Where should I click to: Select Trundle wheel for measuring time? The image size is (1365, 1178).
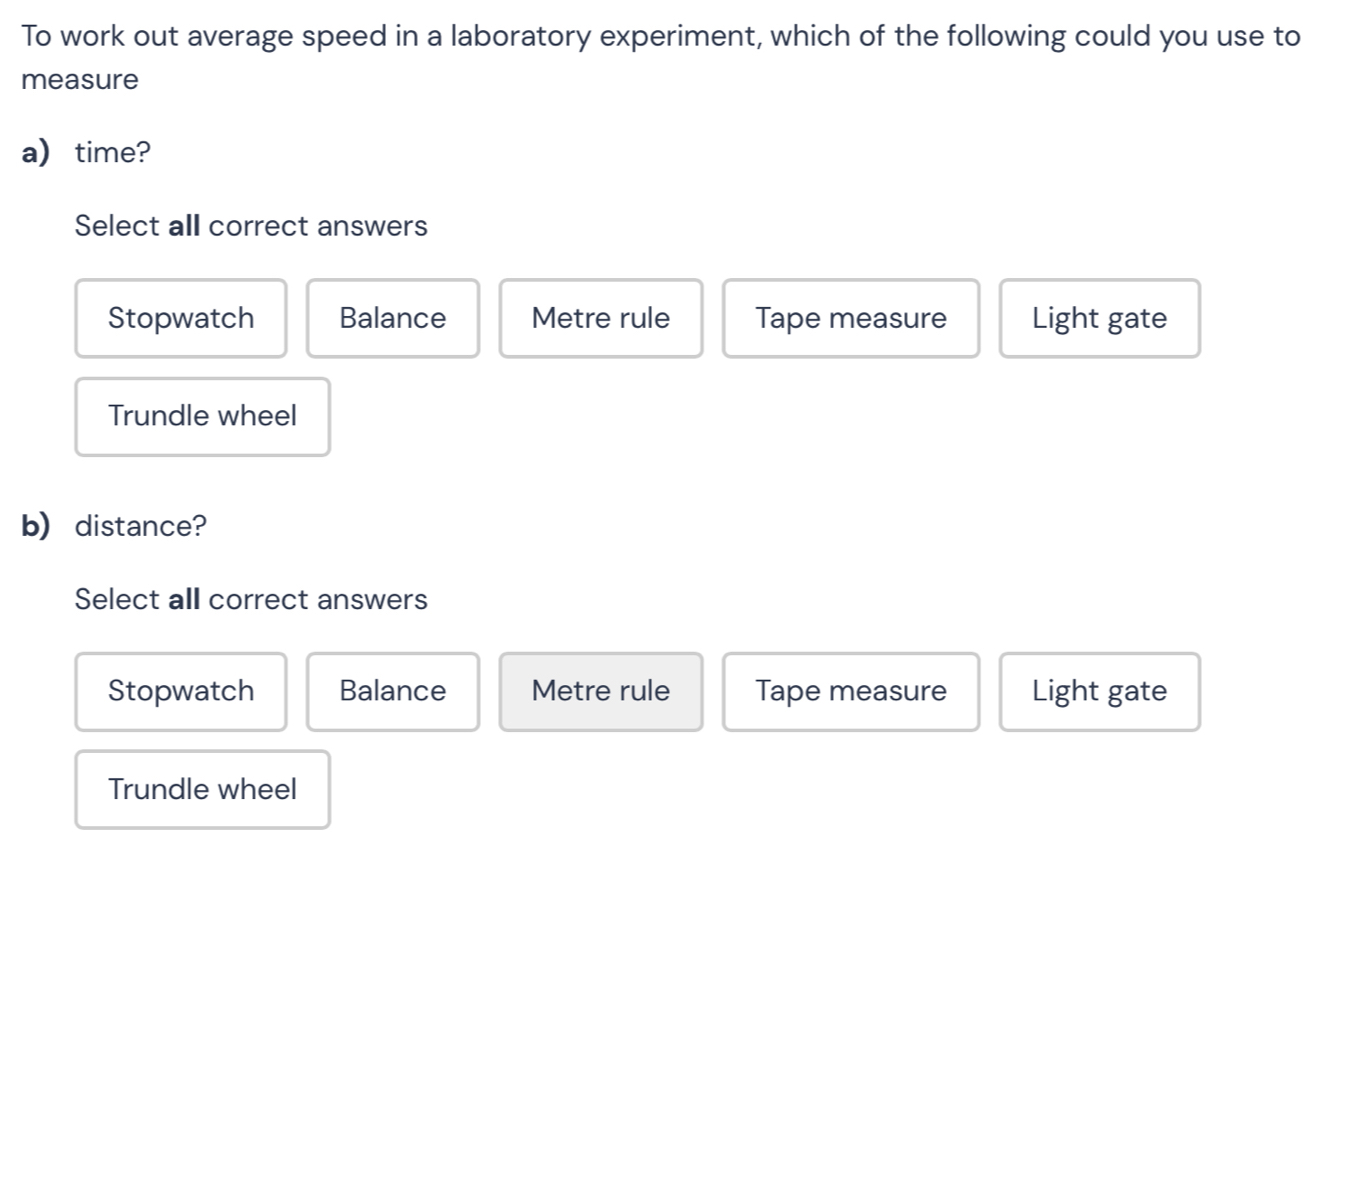click(202, 416)
